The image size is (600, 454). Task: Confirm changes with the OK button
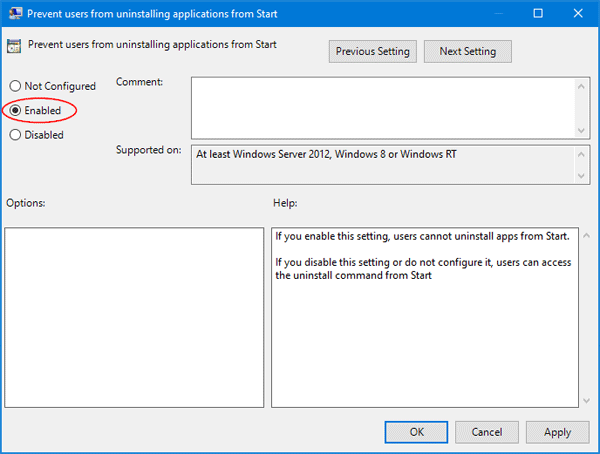[x=417, y=432]
